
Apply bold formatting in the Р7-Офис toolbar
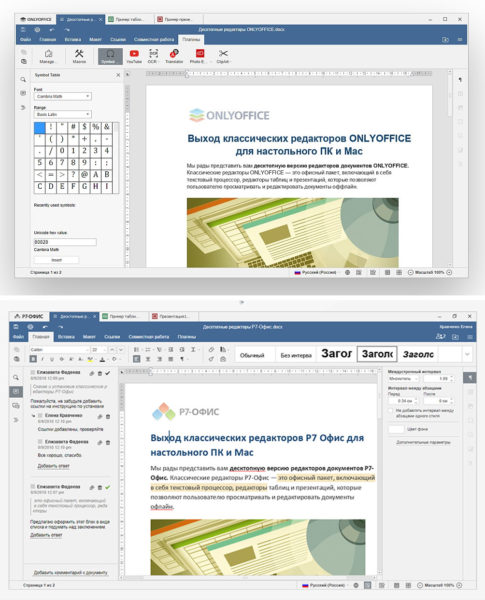pos(33,359)
